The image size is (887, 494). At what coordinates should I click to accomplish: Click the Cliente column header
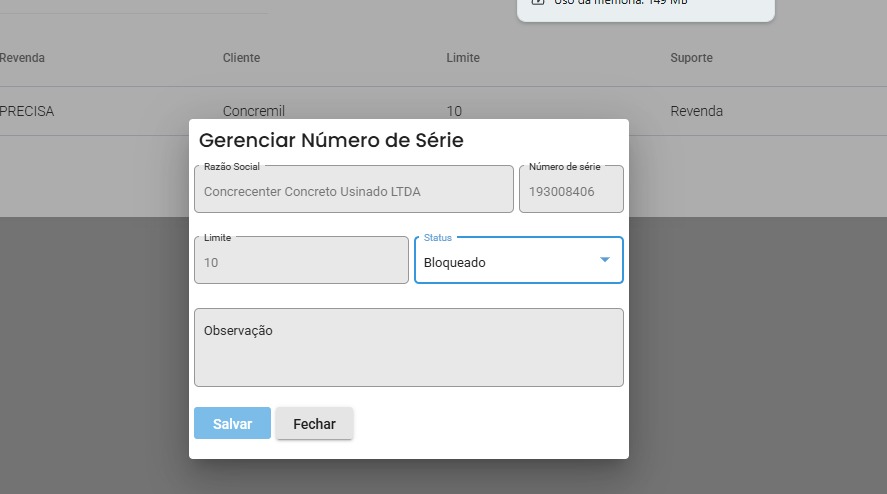click(x=241, y=58)
